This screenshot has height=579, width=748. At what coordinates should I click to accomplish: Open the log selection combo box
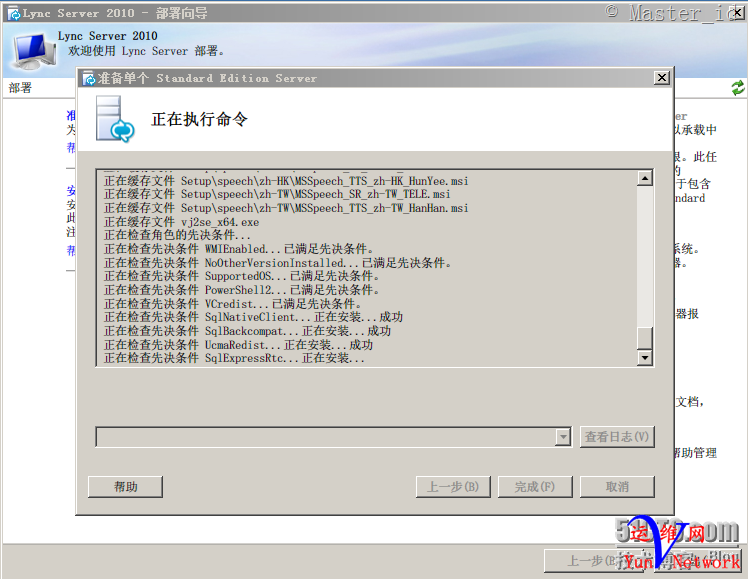[x=333, y=436]
